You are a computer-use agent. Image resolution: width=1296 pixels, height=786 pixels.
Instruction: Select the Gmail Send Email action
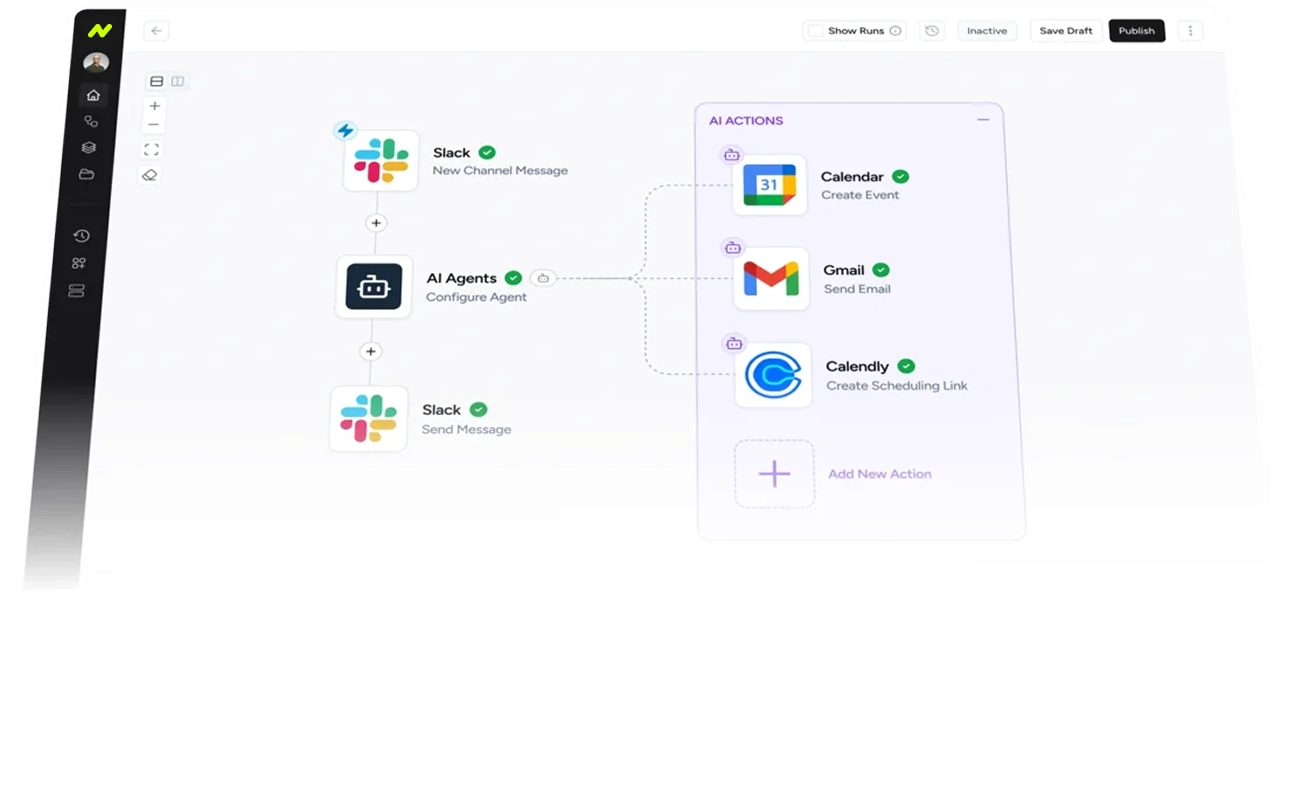(x=771, y=279)
